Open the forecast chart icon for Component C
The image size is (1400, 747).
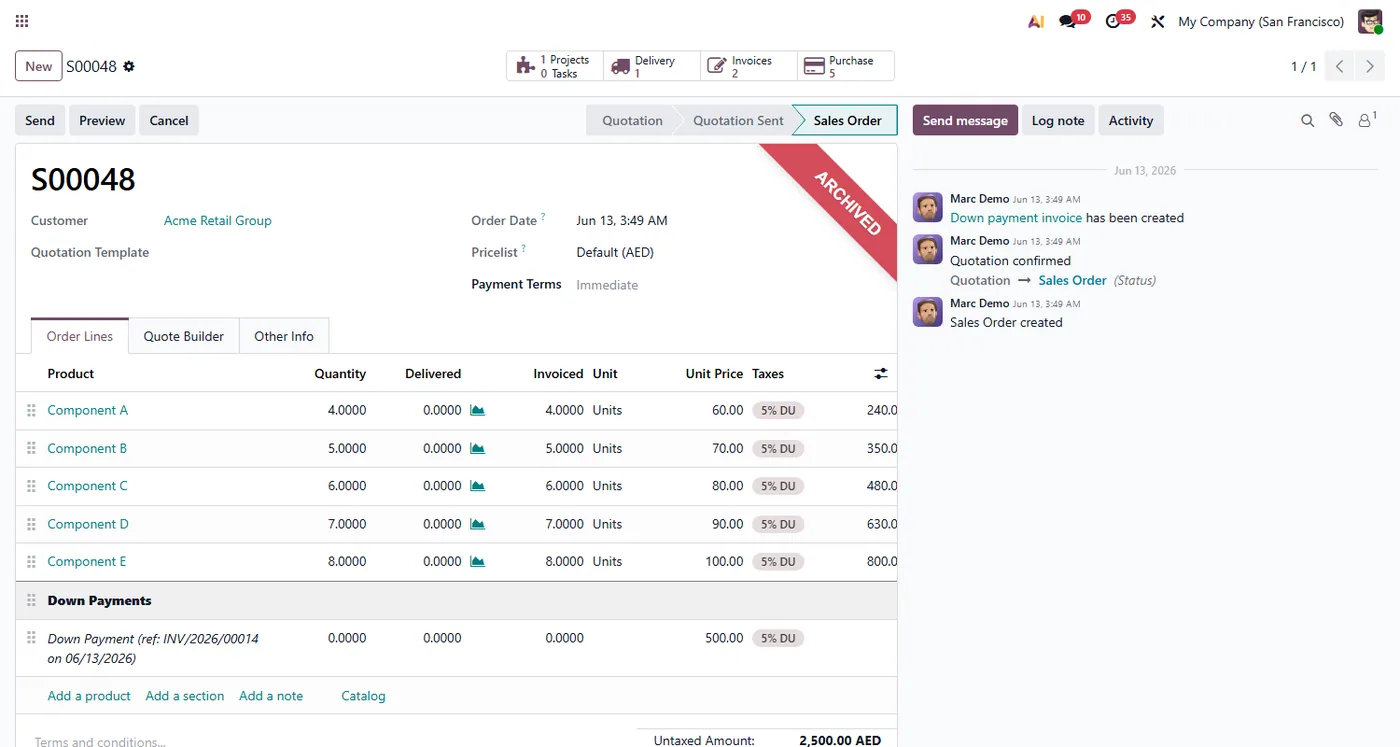(x=478, y=486)
